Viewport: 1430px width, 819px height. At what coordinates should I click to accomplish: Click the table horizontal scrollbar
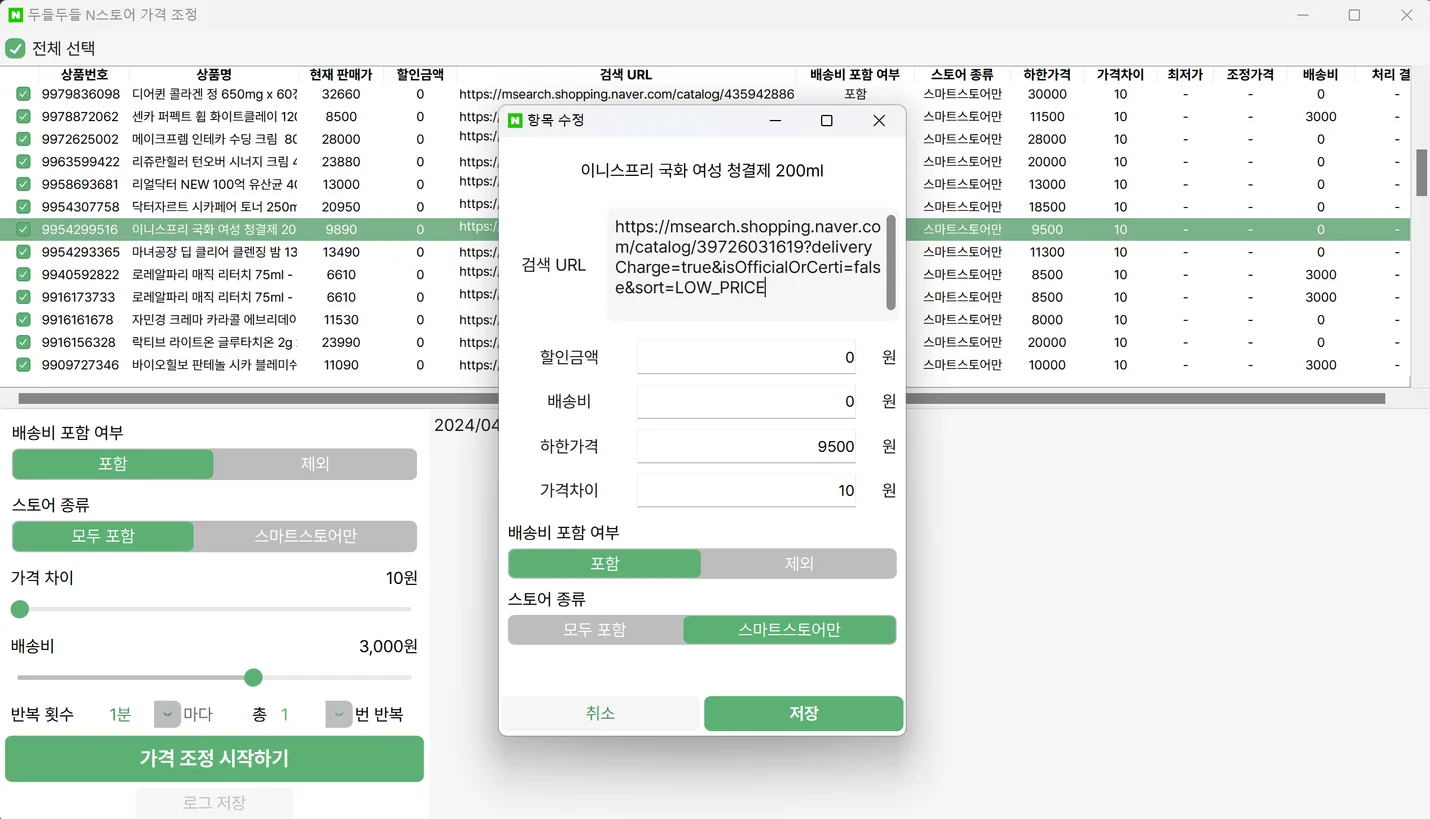tap(702, 398)
